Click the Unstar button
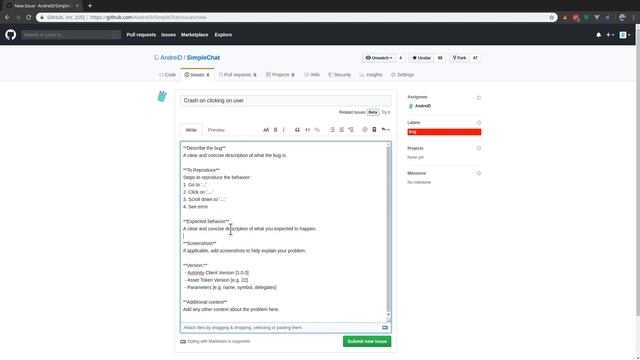 [x=421, y=58]
